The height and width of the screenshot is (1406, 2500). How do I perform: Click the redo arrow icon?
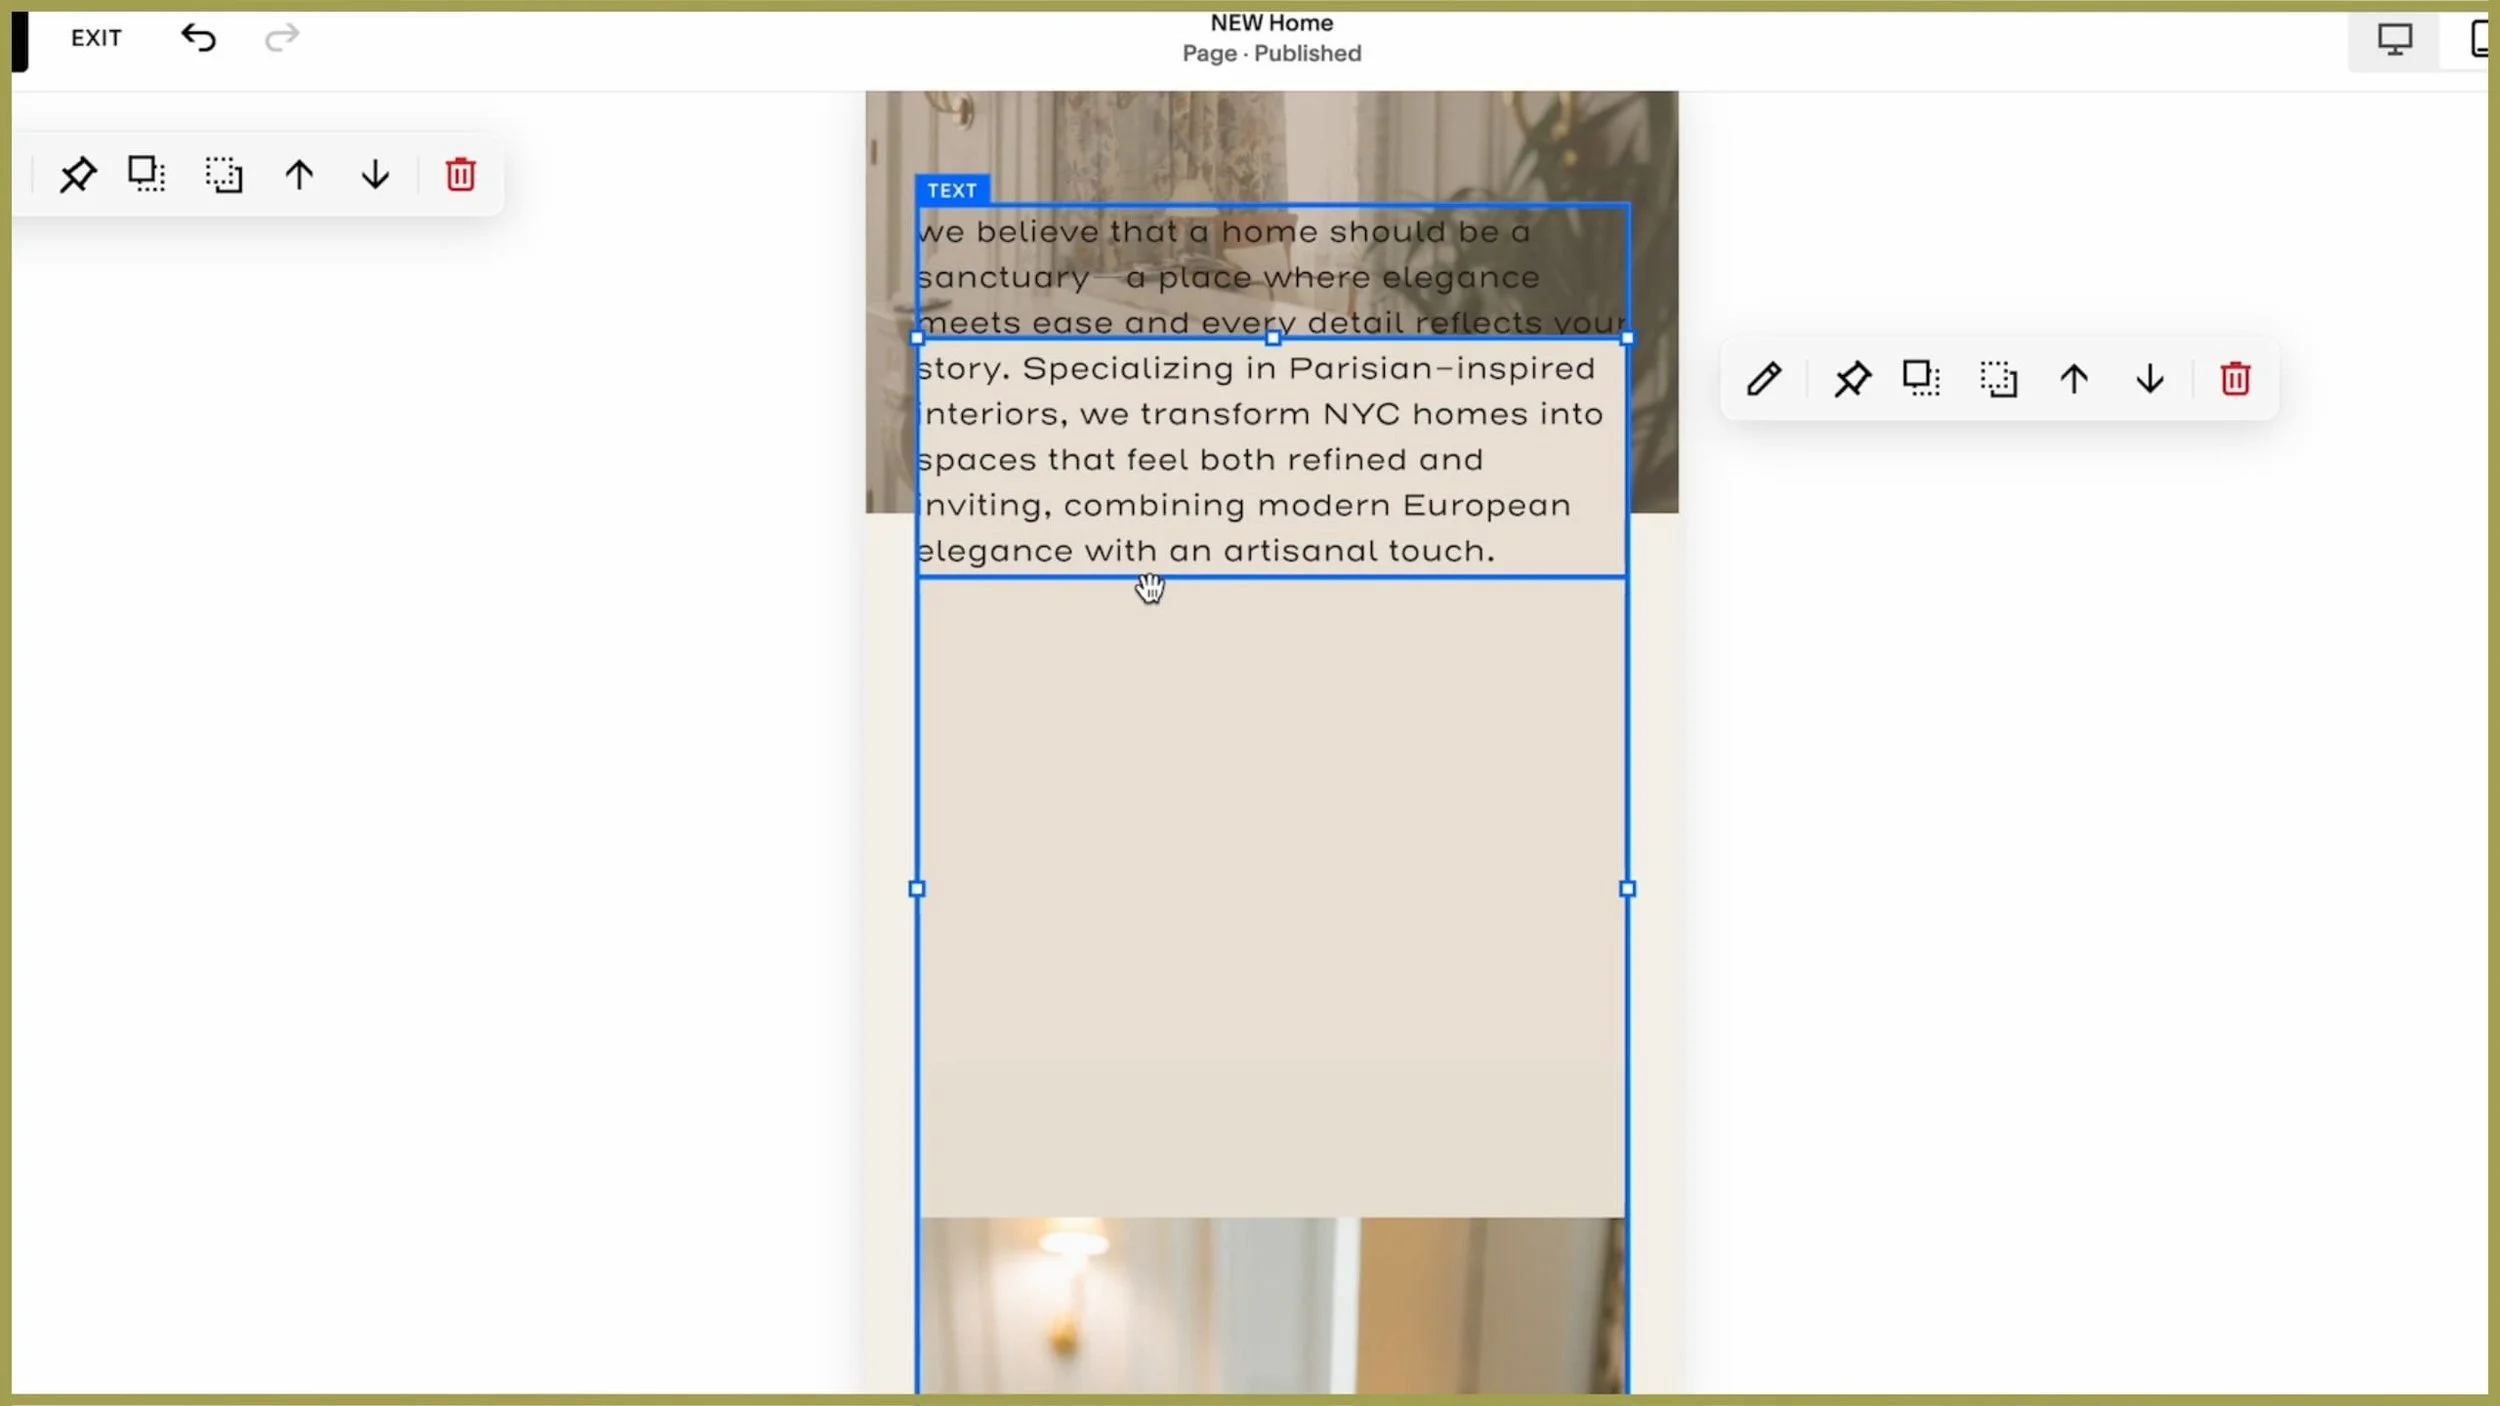click(x=282, y=38)
